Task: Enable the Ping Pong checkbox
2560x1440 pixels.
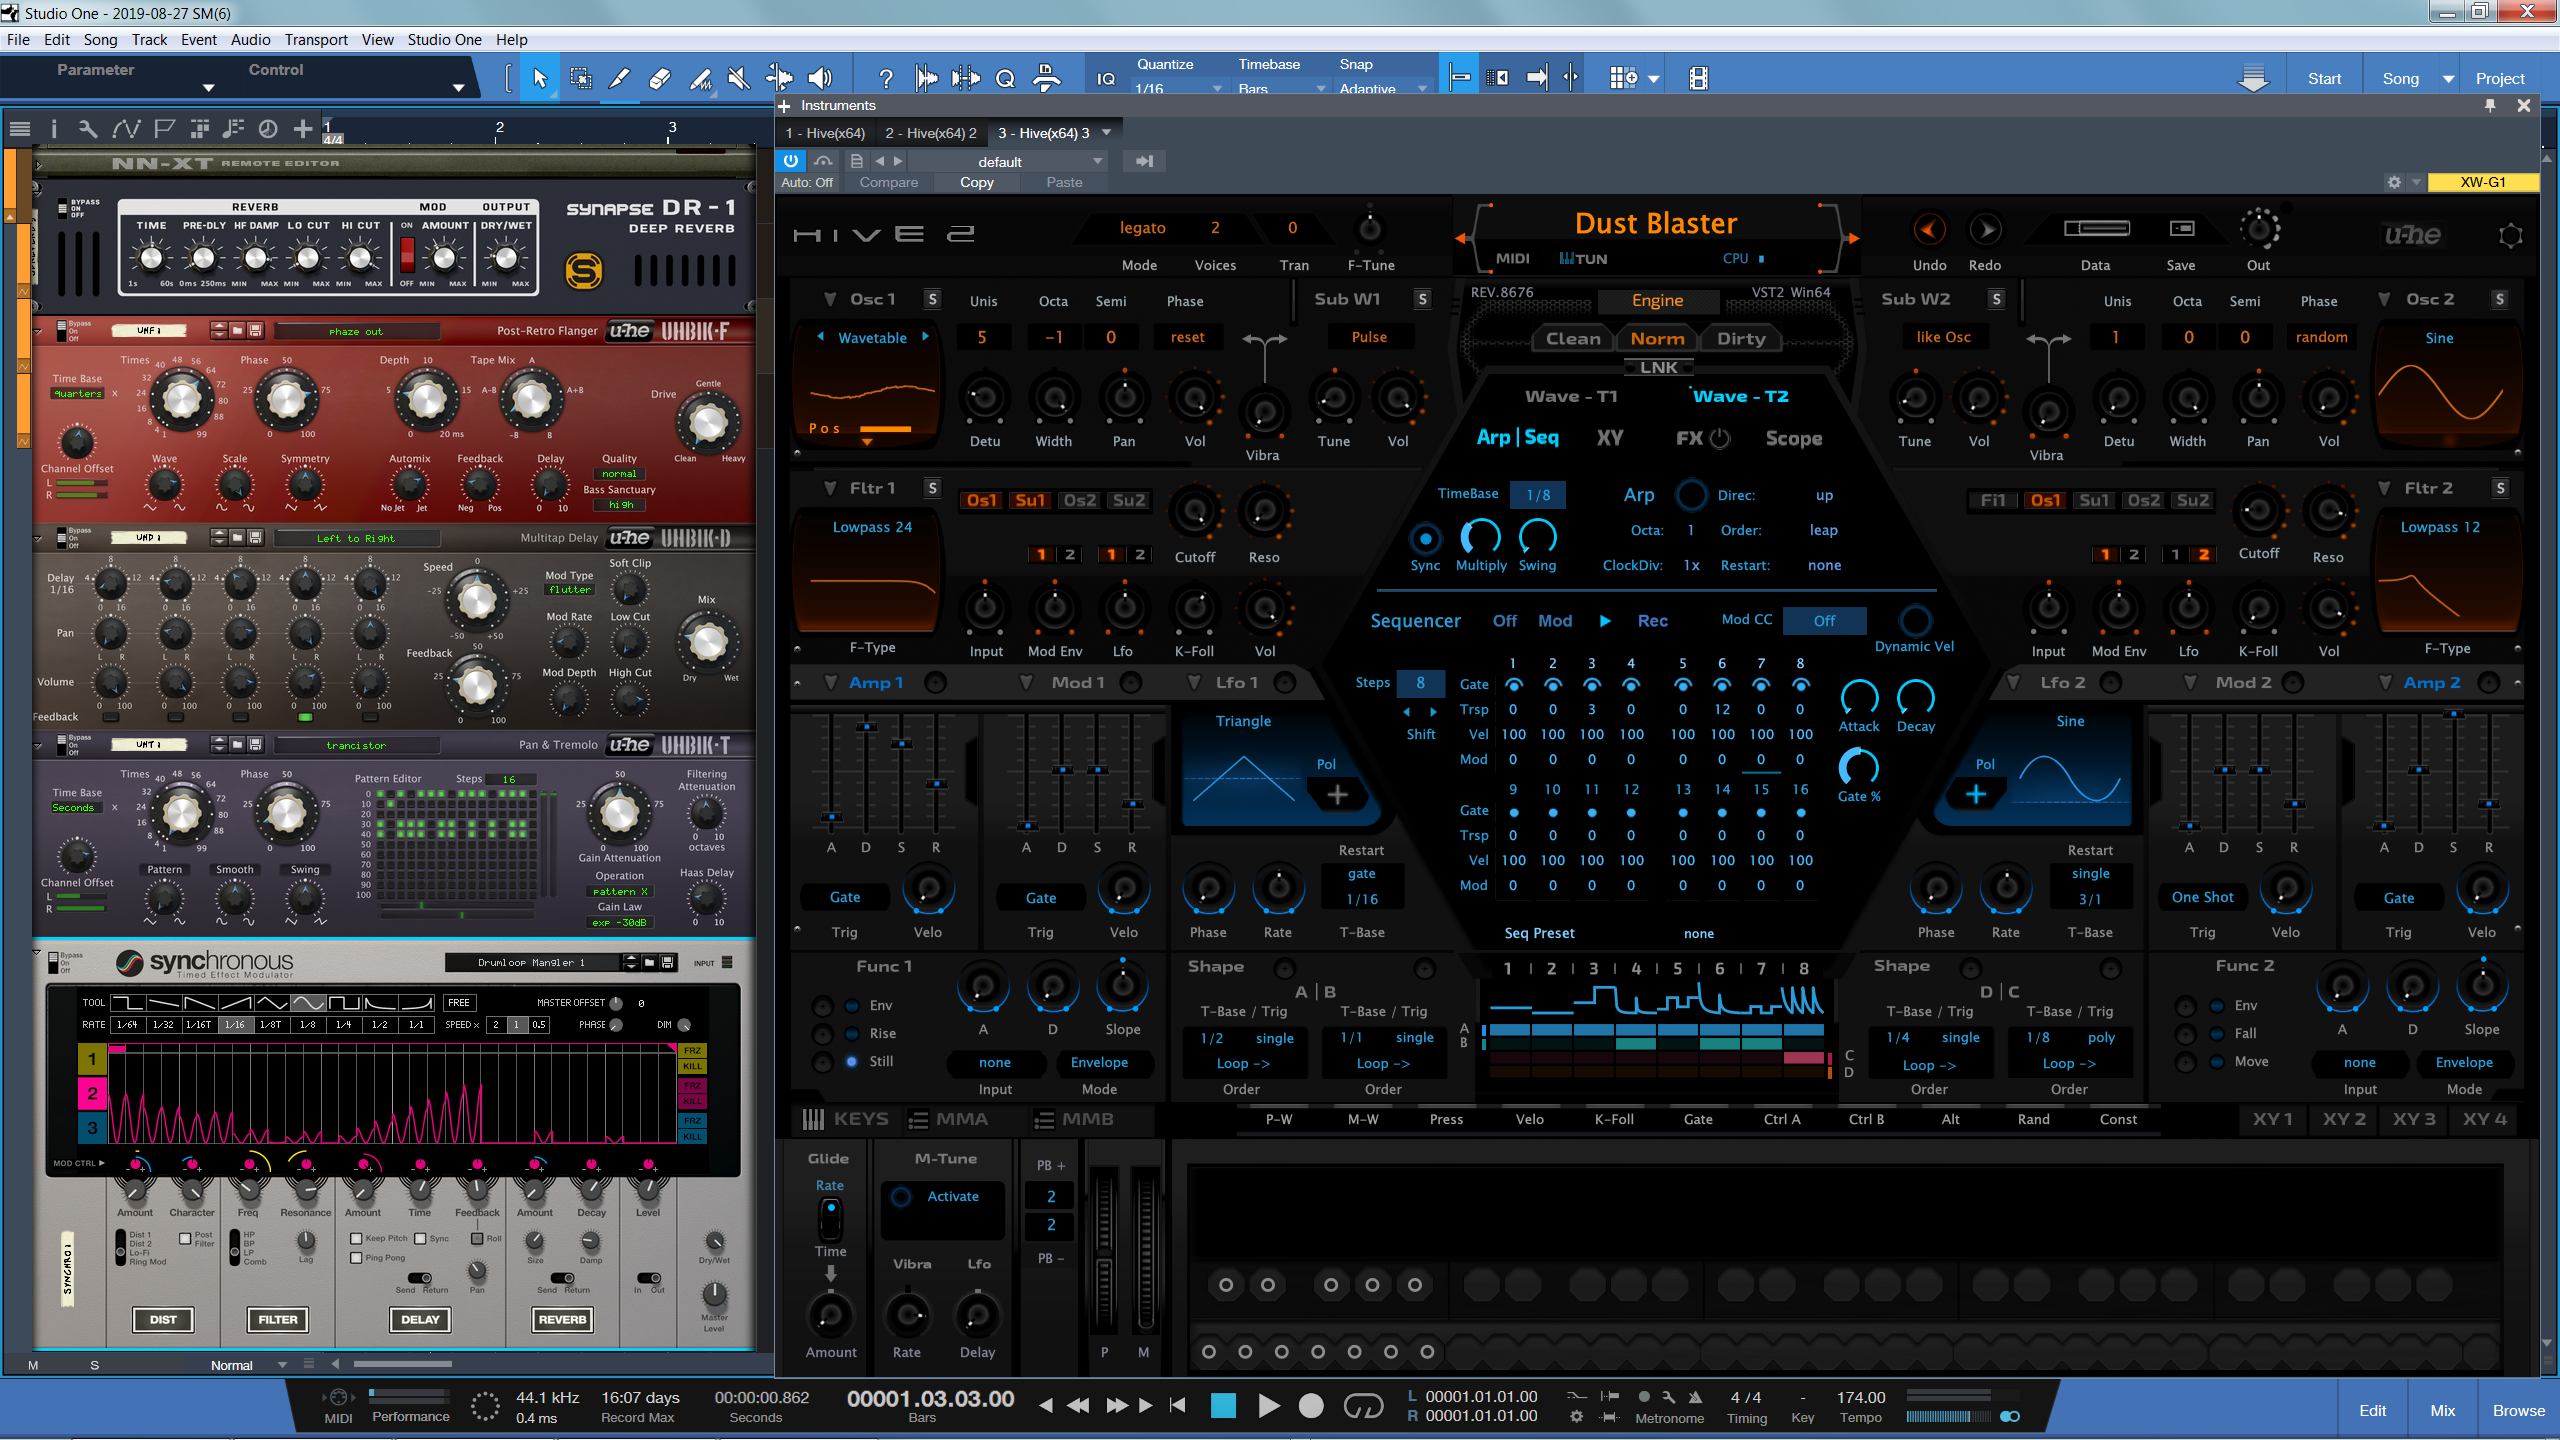Action: pyautogui.click(x=356, y=1258)
